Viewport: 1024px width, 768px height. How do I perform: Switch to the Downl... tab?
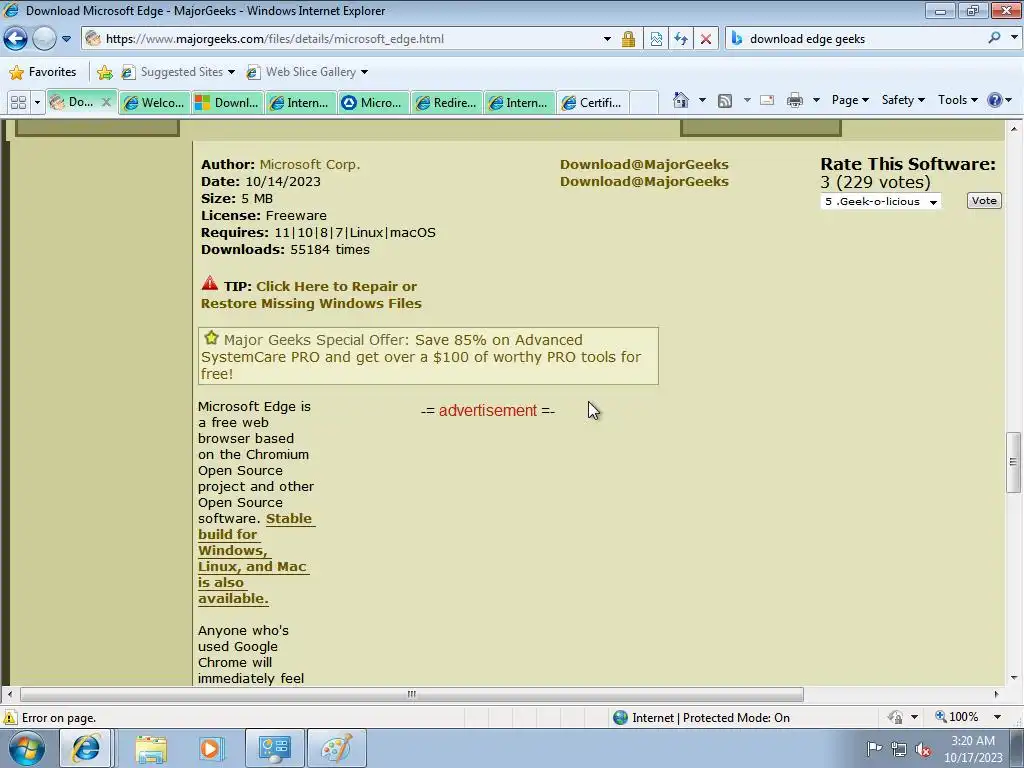228,103
